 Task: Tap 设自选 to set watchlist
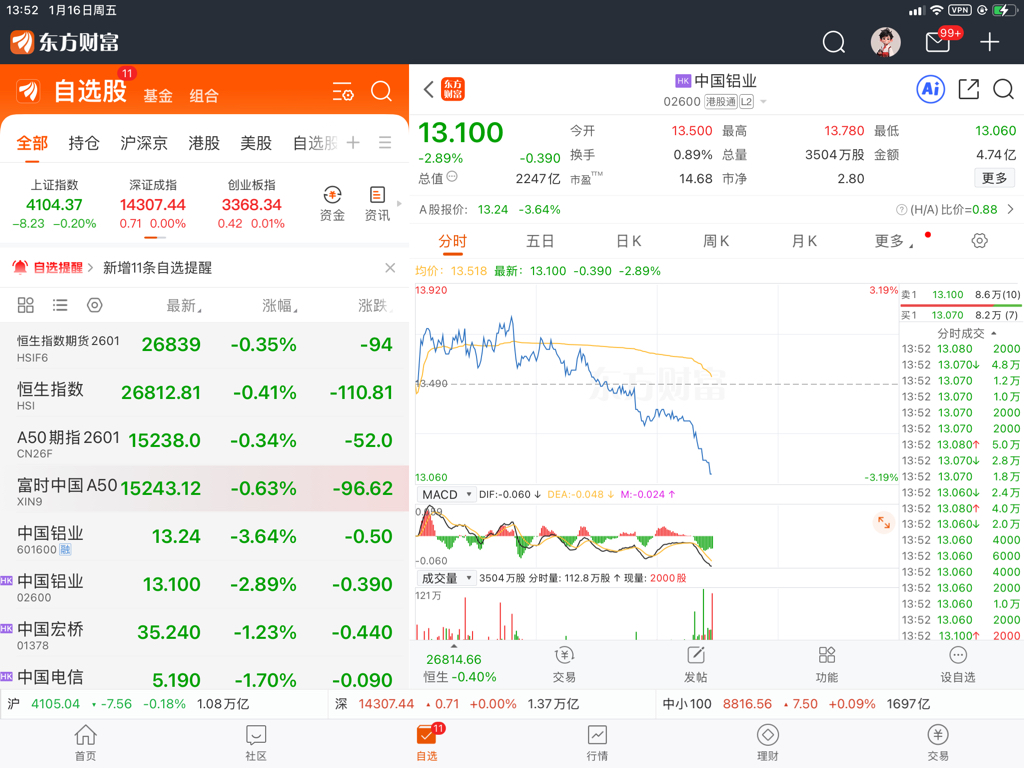(x=957, y=664)
